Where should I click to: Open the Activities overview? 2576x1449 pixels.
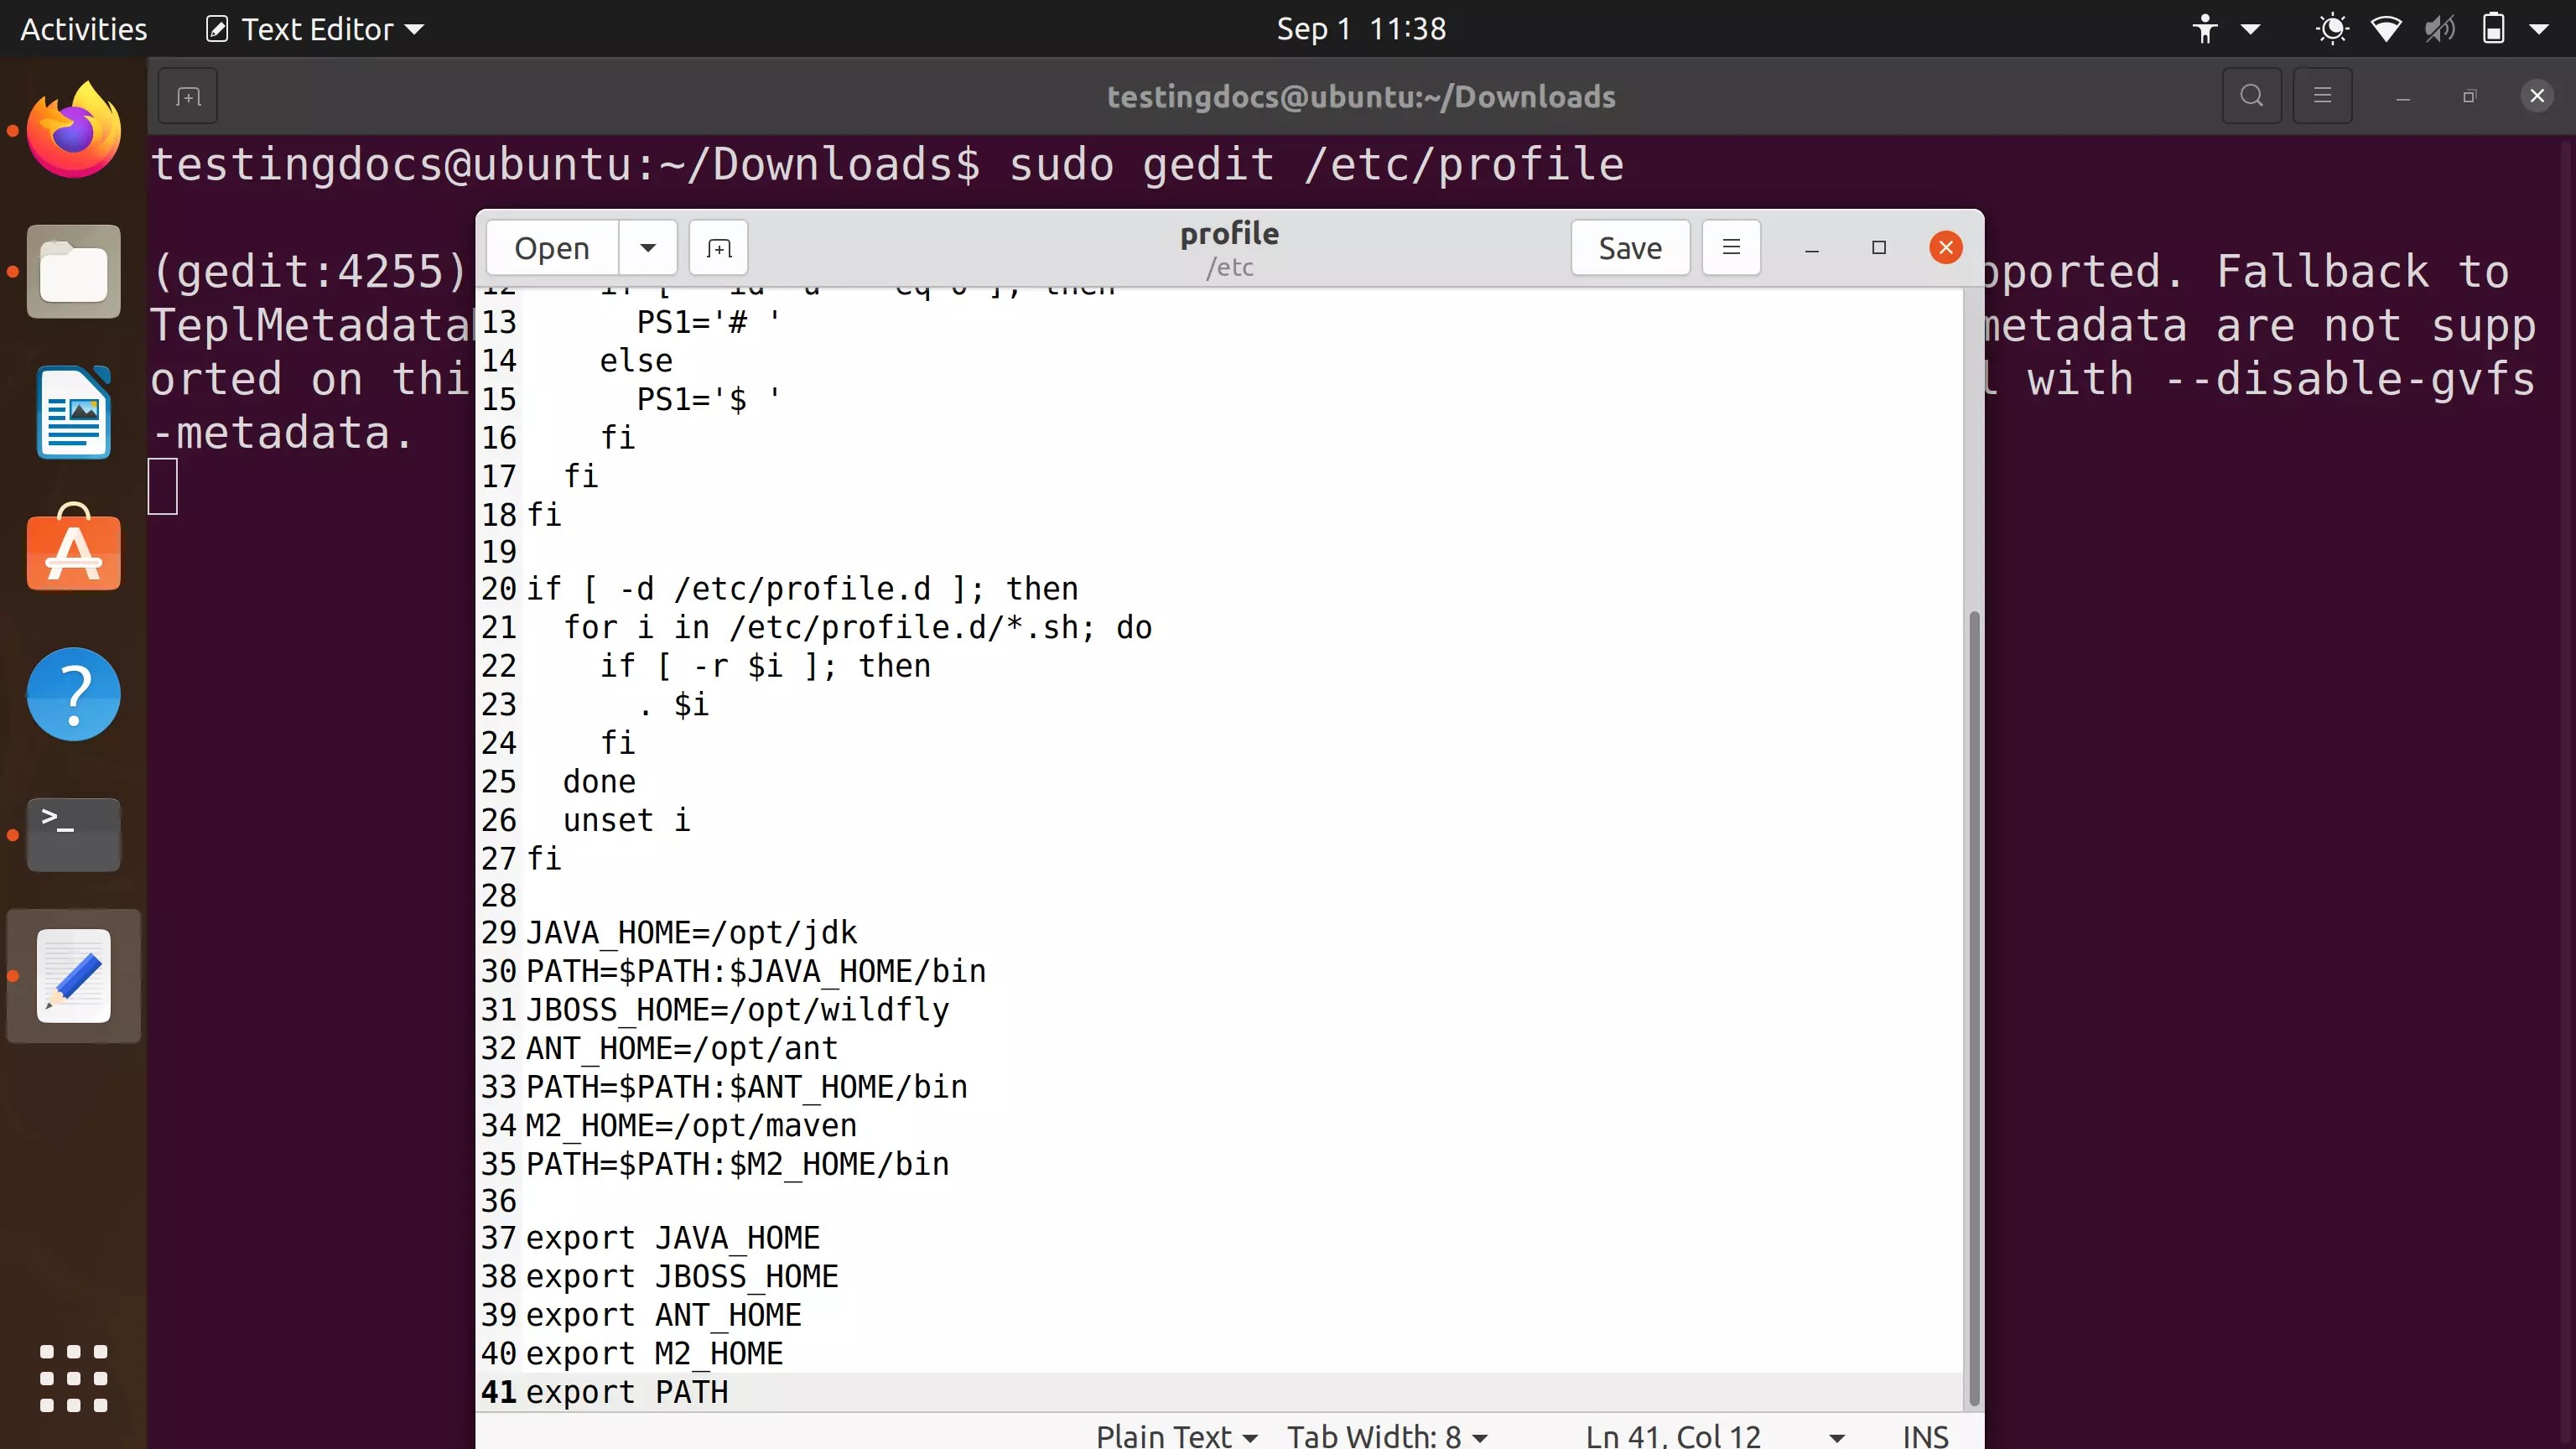tap(83, 28)
